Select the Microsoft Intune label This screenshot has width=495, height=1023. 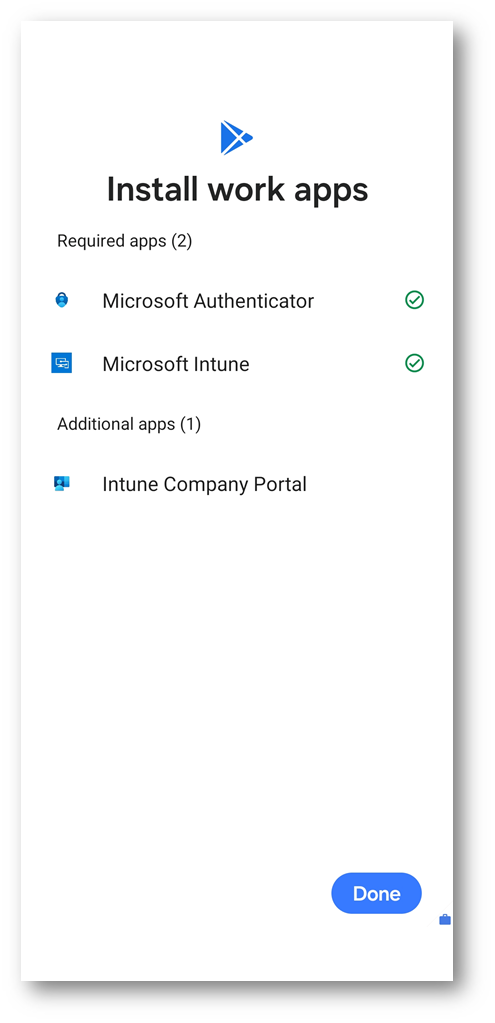click(x=176, y=363)
